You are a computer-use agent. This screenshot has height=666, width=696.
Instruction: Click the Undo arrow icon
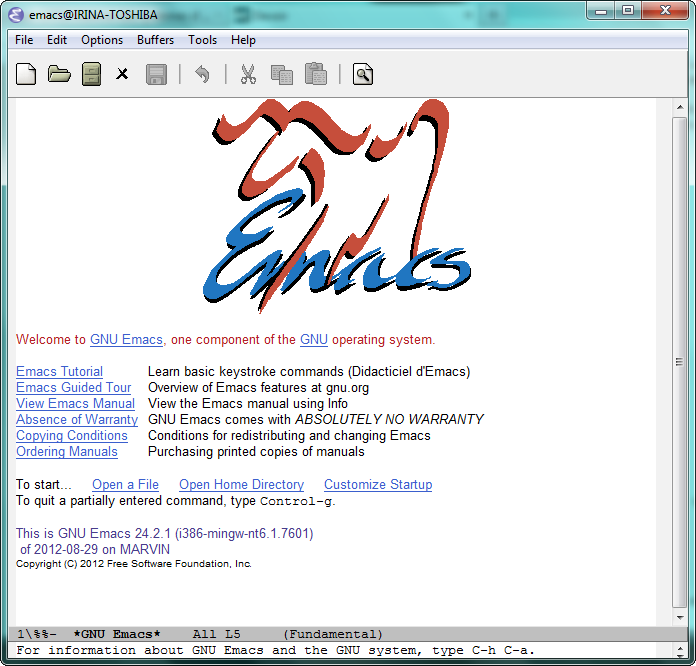coord(202,74)
